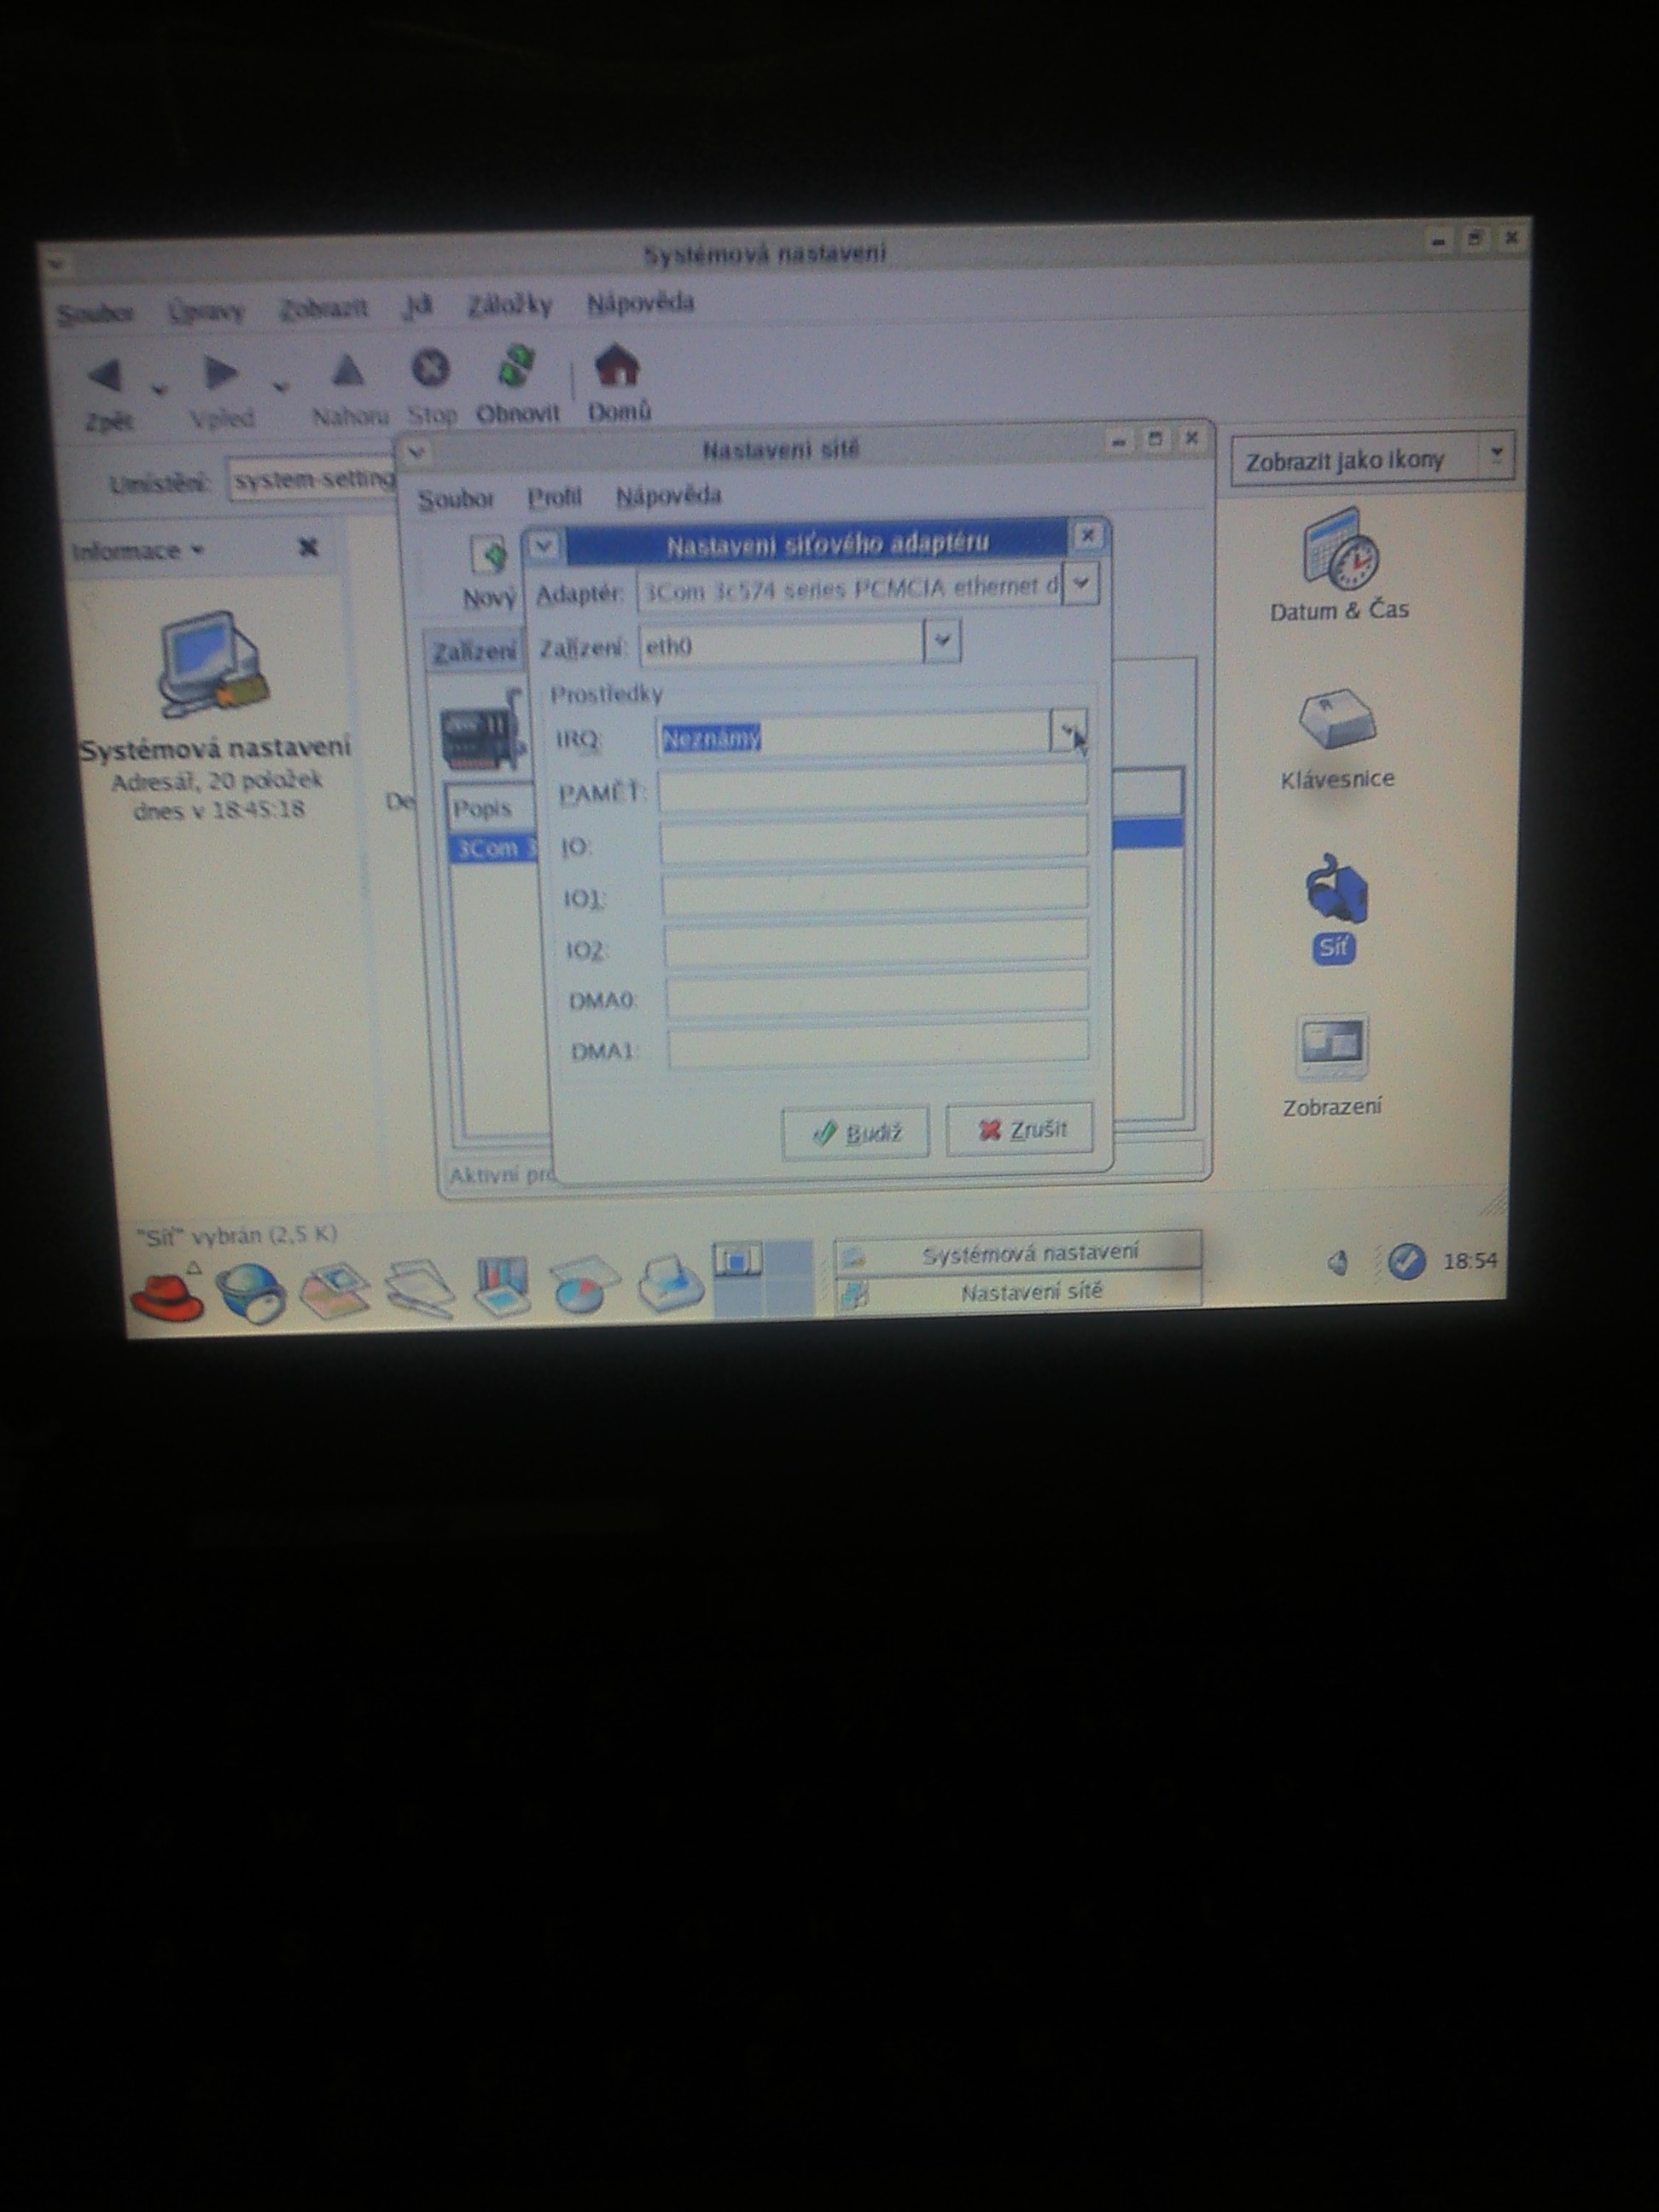The image size is (1659, 2212).
Task: Click the volume speaker tray icon
Action: coord(1339,1263)
